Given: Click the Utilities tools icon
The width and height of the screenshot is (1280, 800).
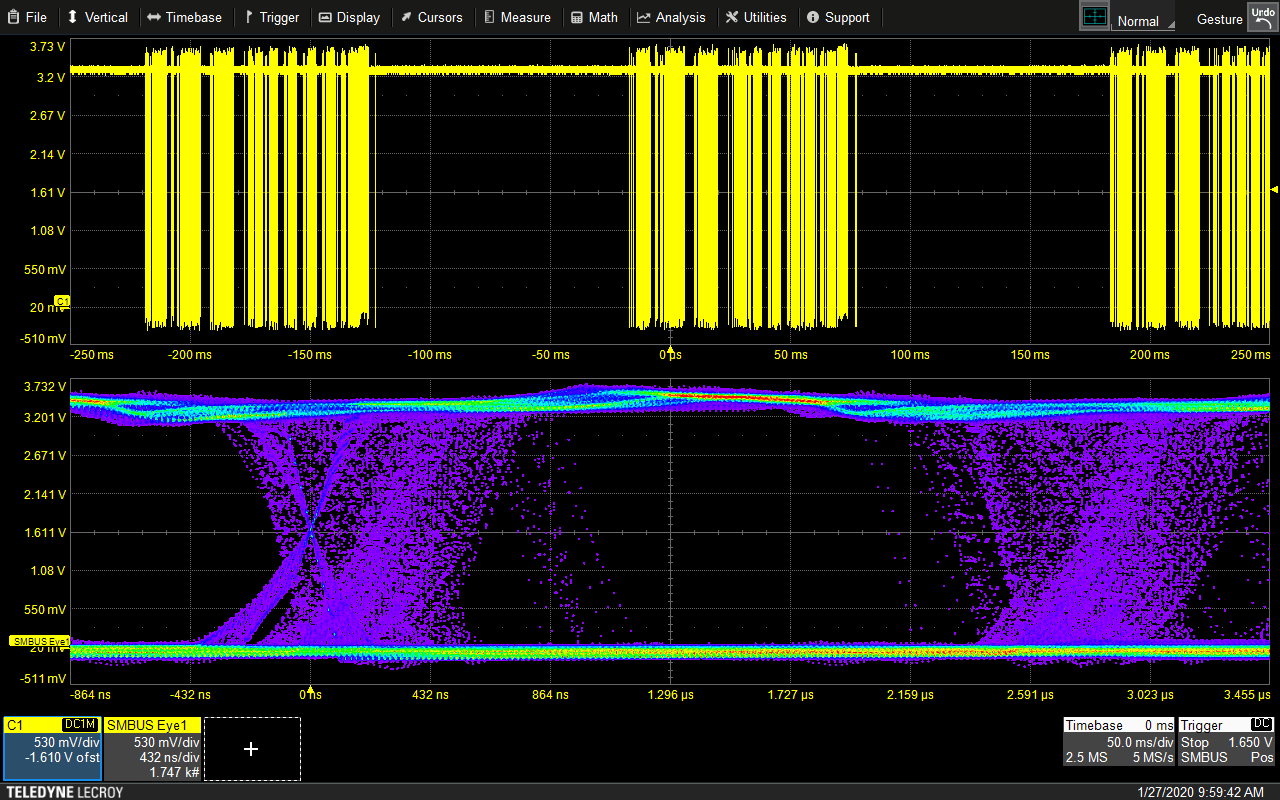Looking at the screenshot, I should (732, 17).
